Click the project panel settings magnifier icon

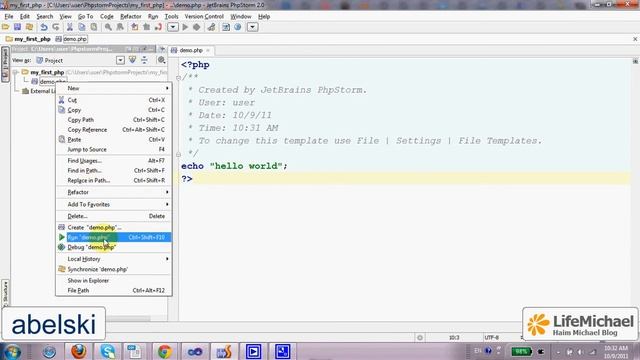[162, 60]
